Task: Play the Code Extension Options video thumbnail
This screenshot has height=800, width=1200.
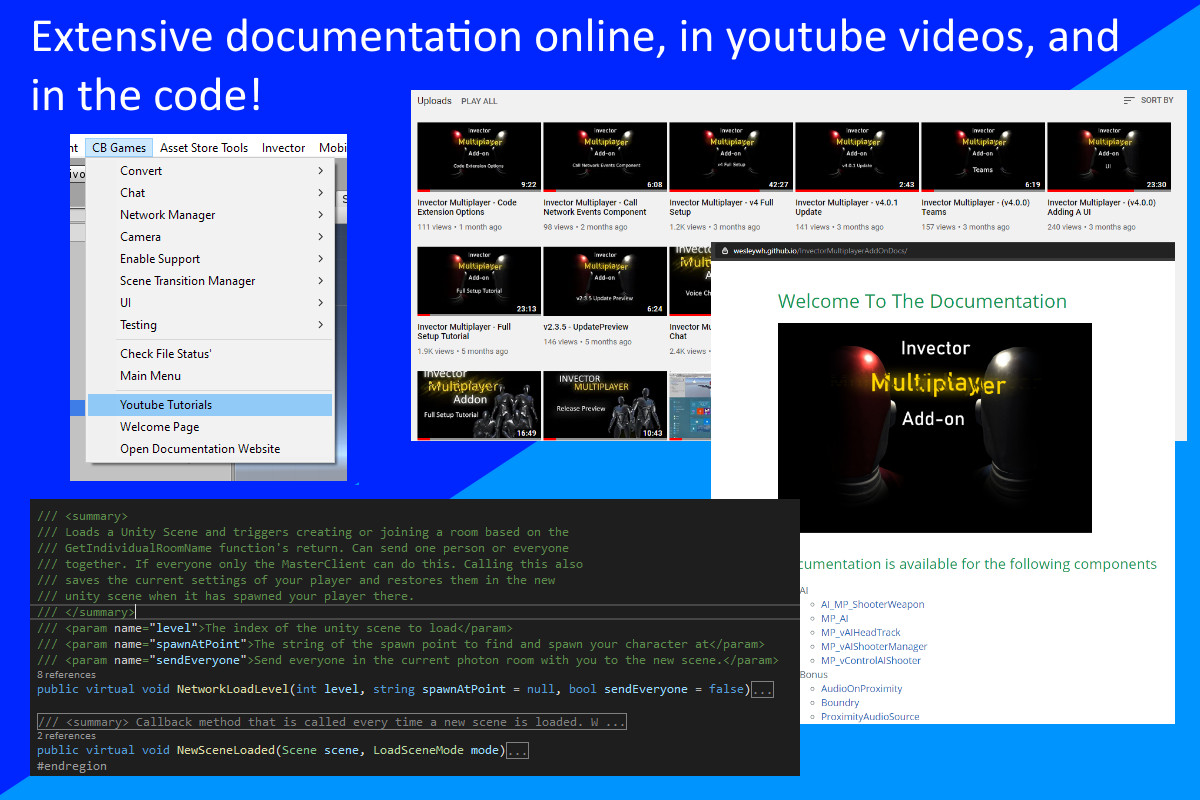Action: click(x=479, y=156)
